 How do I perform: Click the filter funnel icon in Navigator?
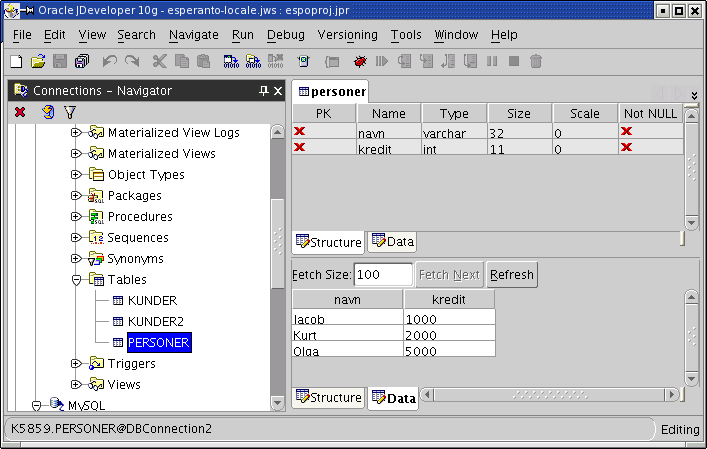pos(70,112)
